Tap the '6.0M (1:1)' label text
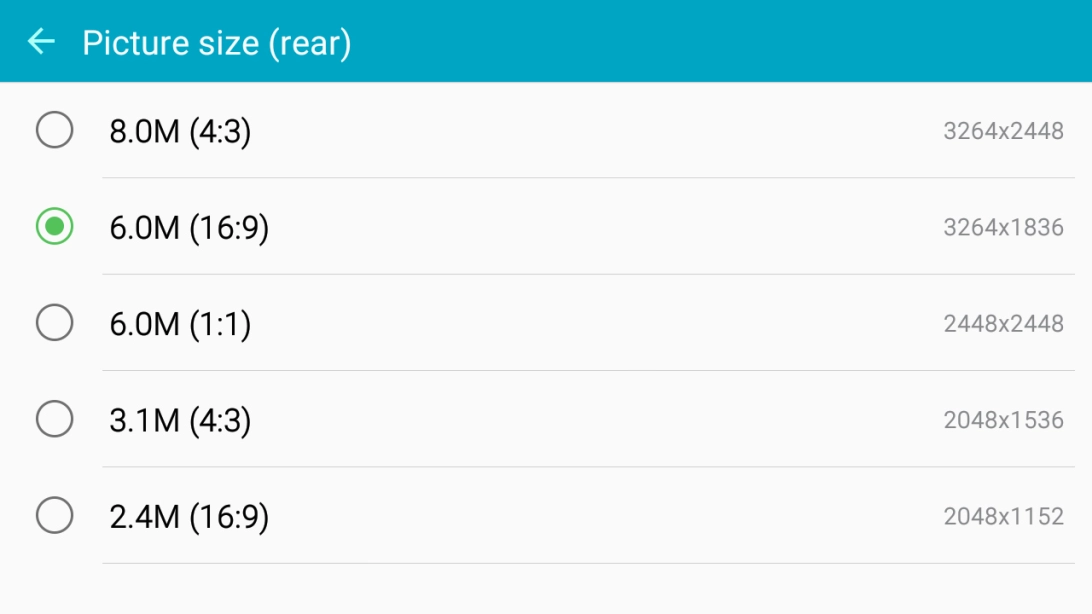The height and width of the screenshot is (614, 1092). 180,324
